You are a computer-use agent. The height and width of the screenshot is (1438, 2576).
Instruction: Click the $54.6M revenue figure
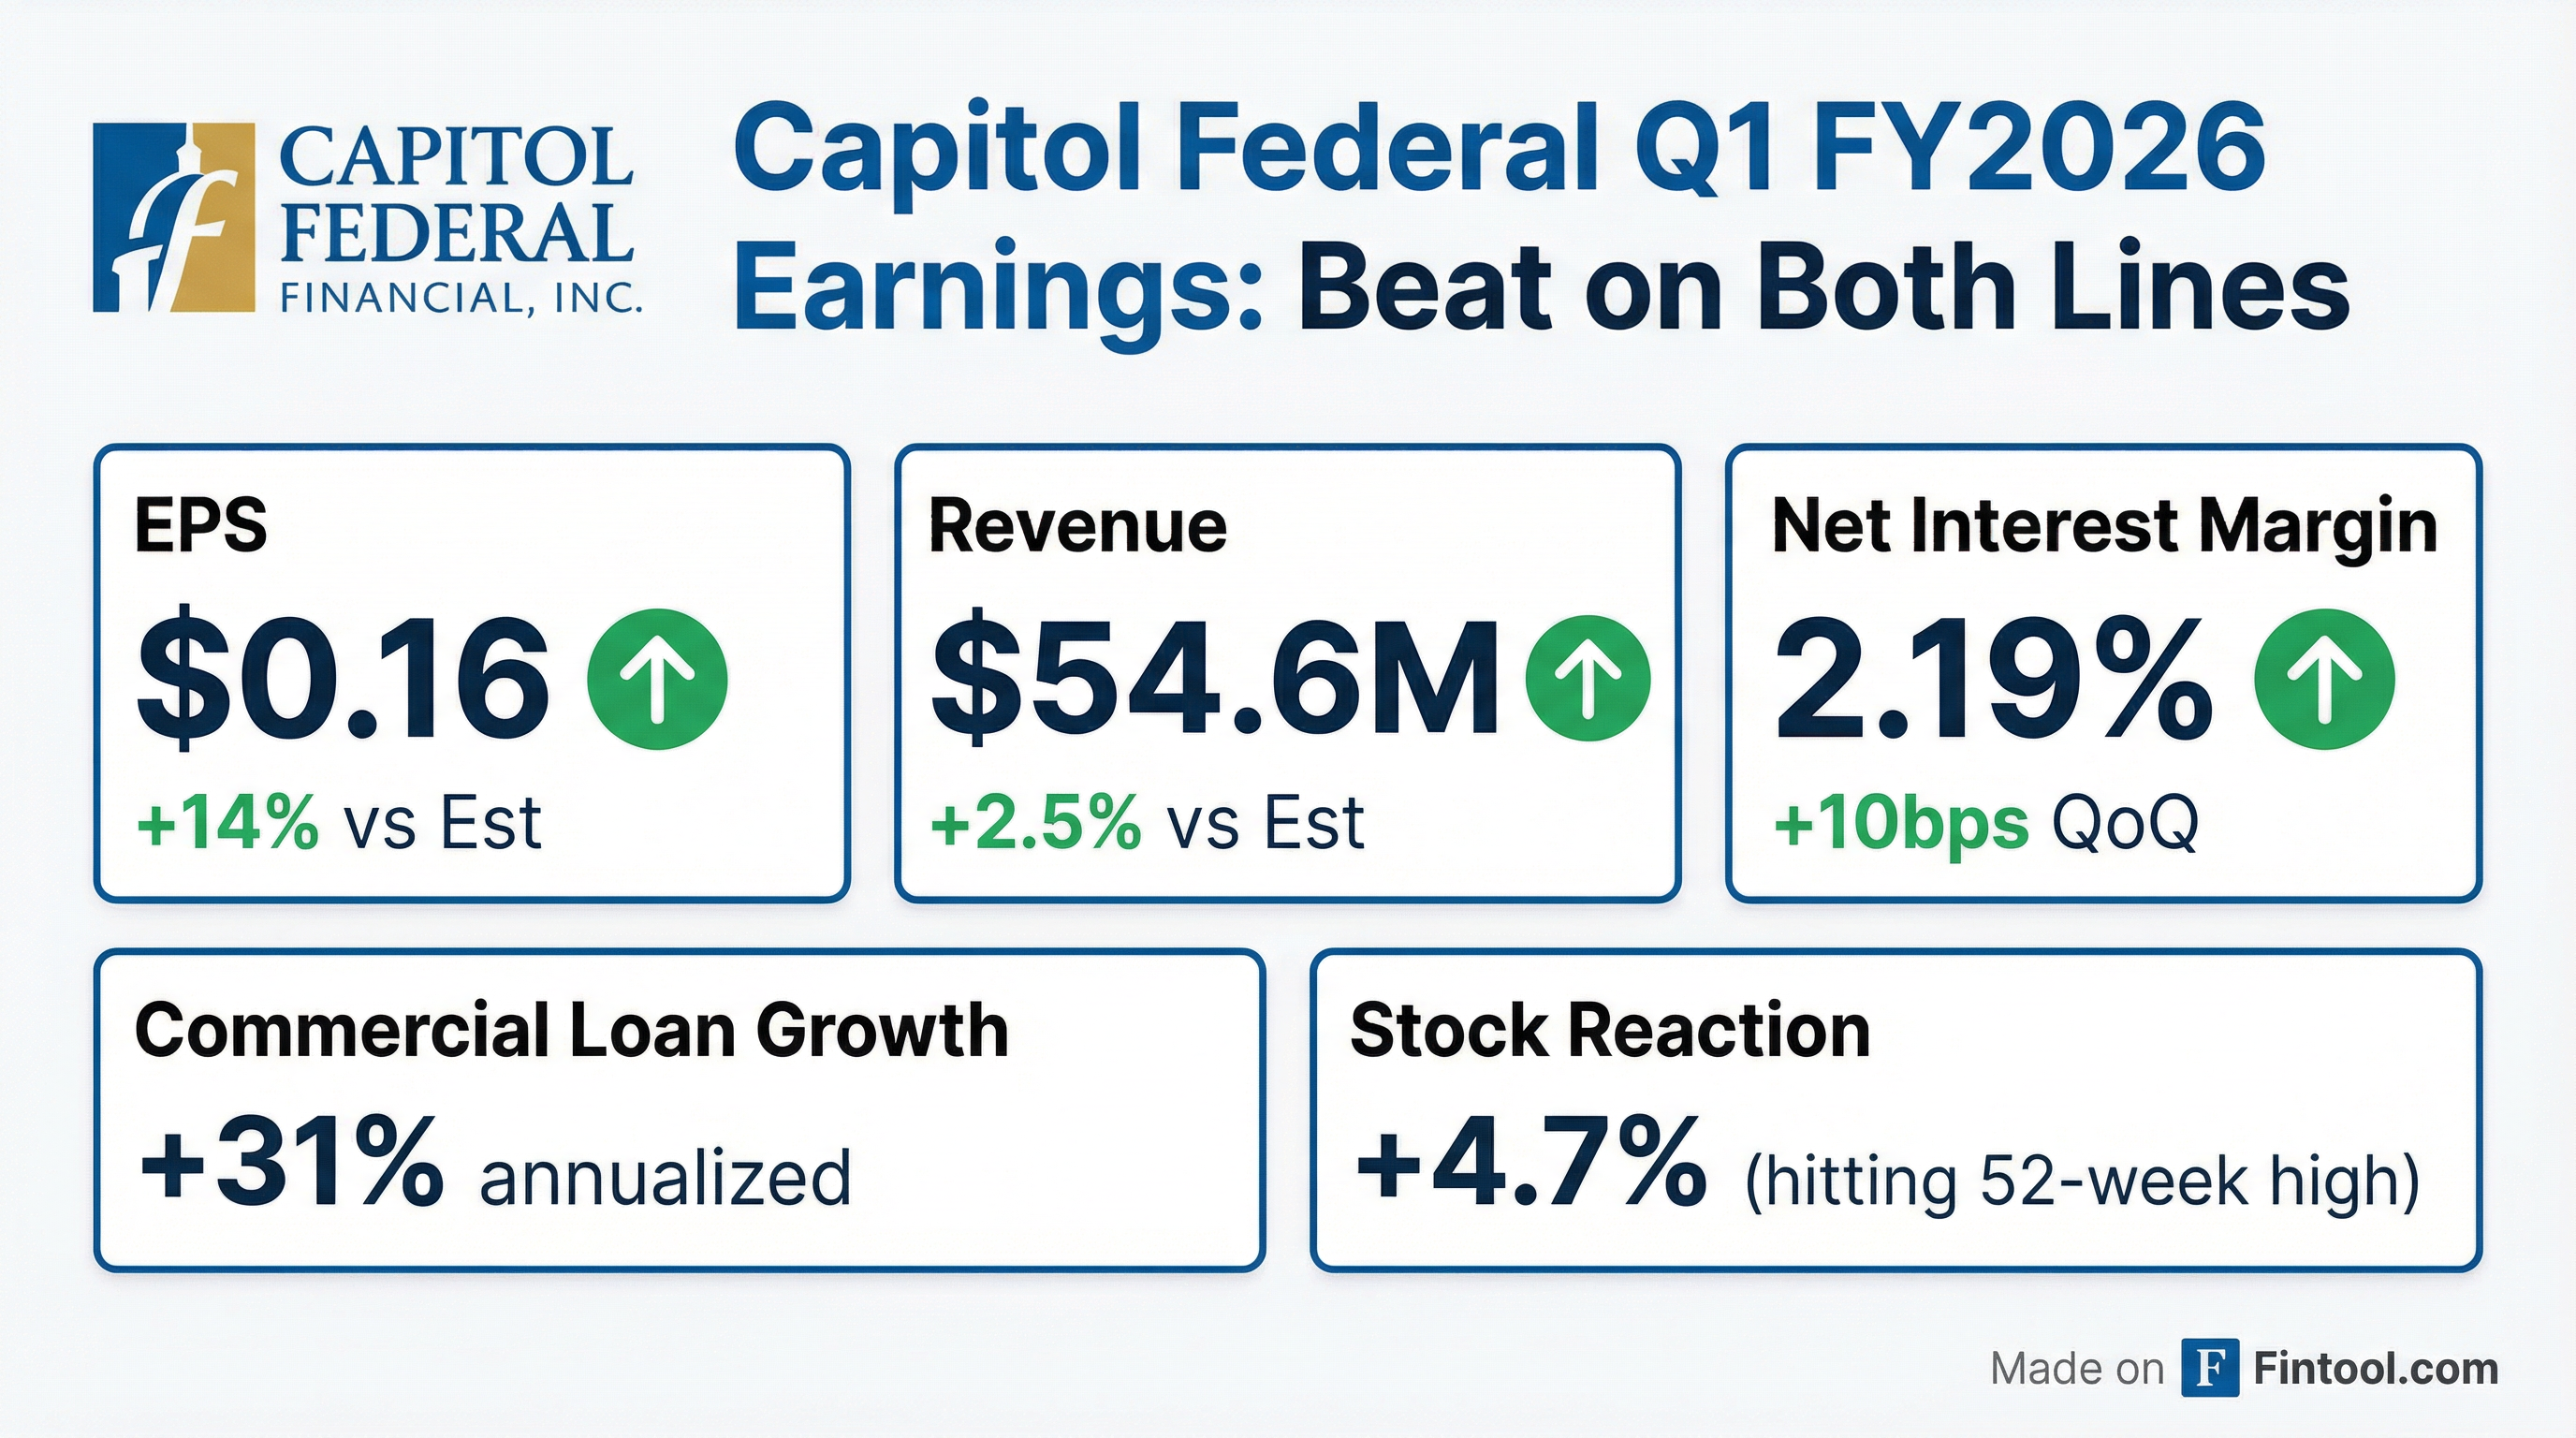point(1214,680)
